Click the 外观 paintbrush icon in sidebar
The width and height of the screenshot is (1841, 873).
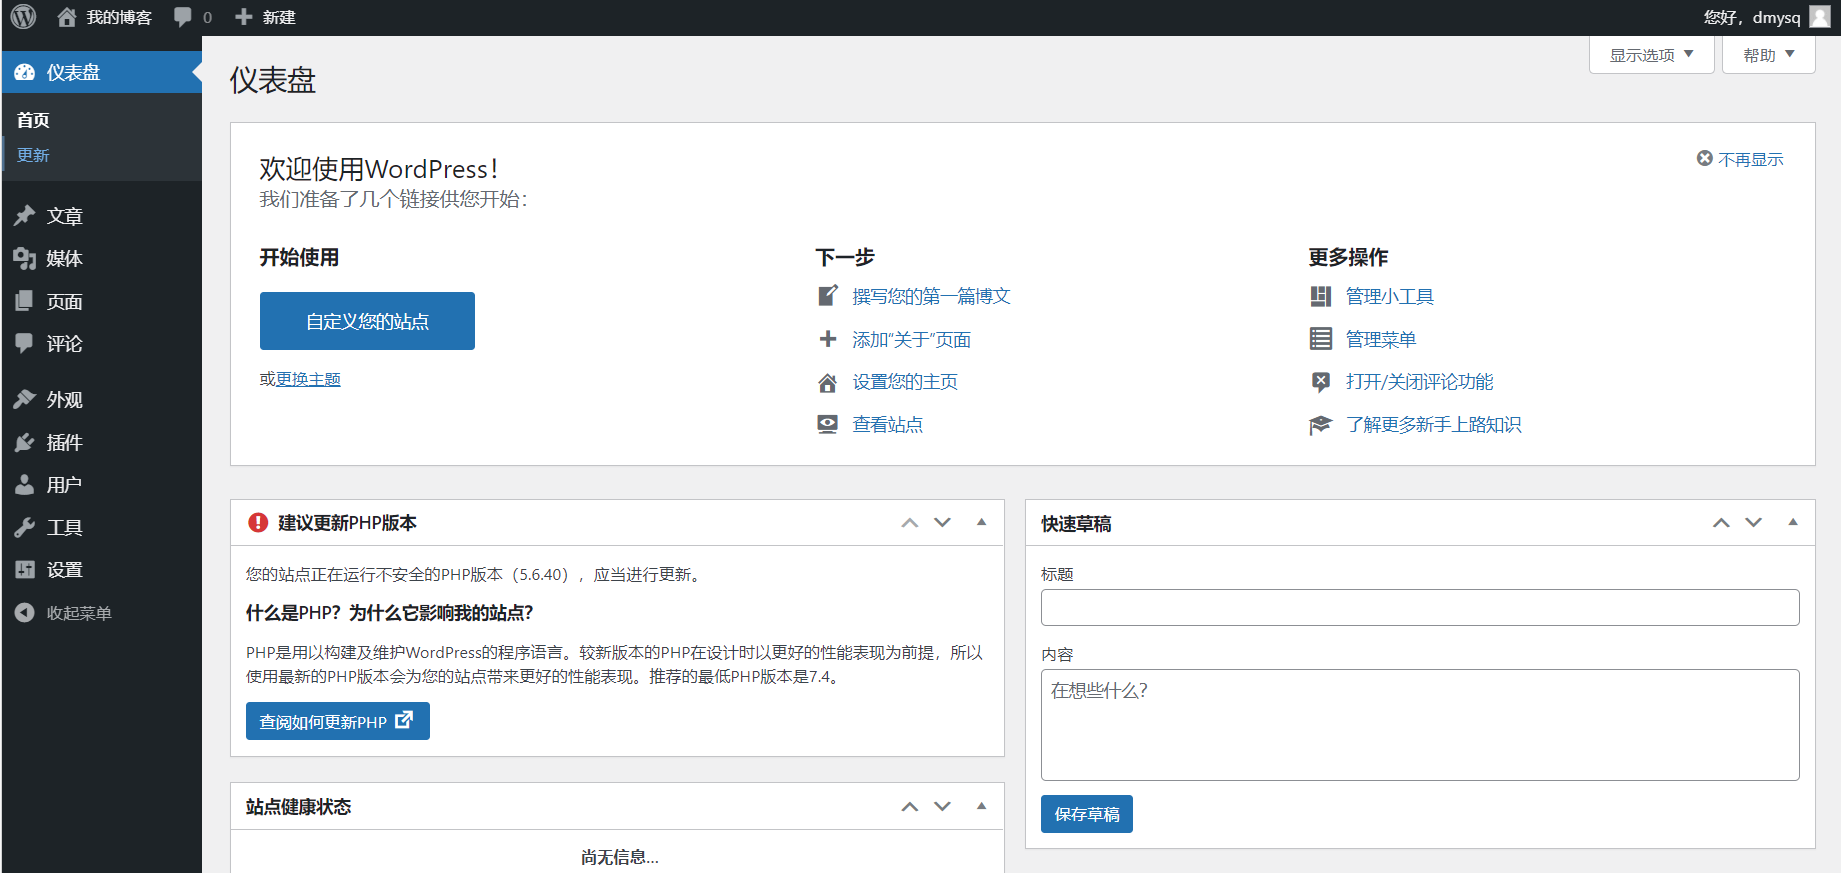click(25, 399)
